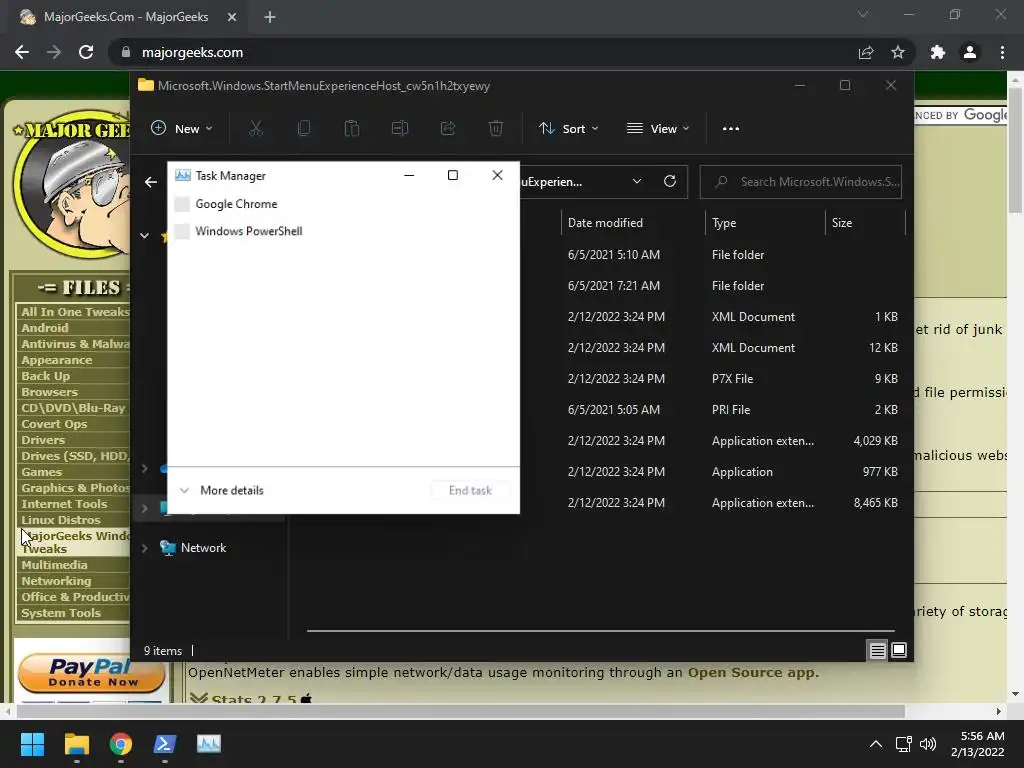Open Task Manager from the taskbar
Viewport: 1024px width, 768px height.
[x=209, y=744]
